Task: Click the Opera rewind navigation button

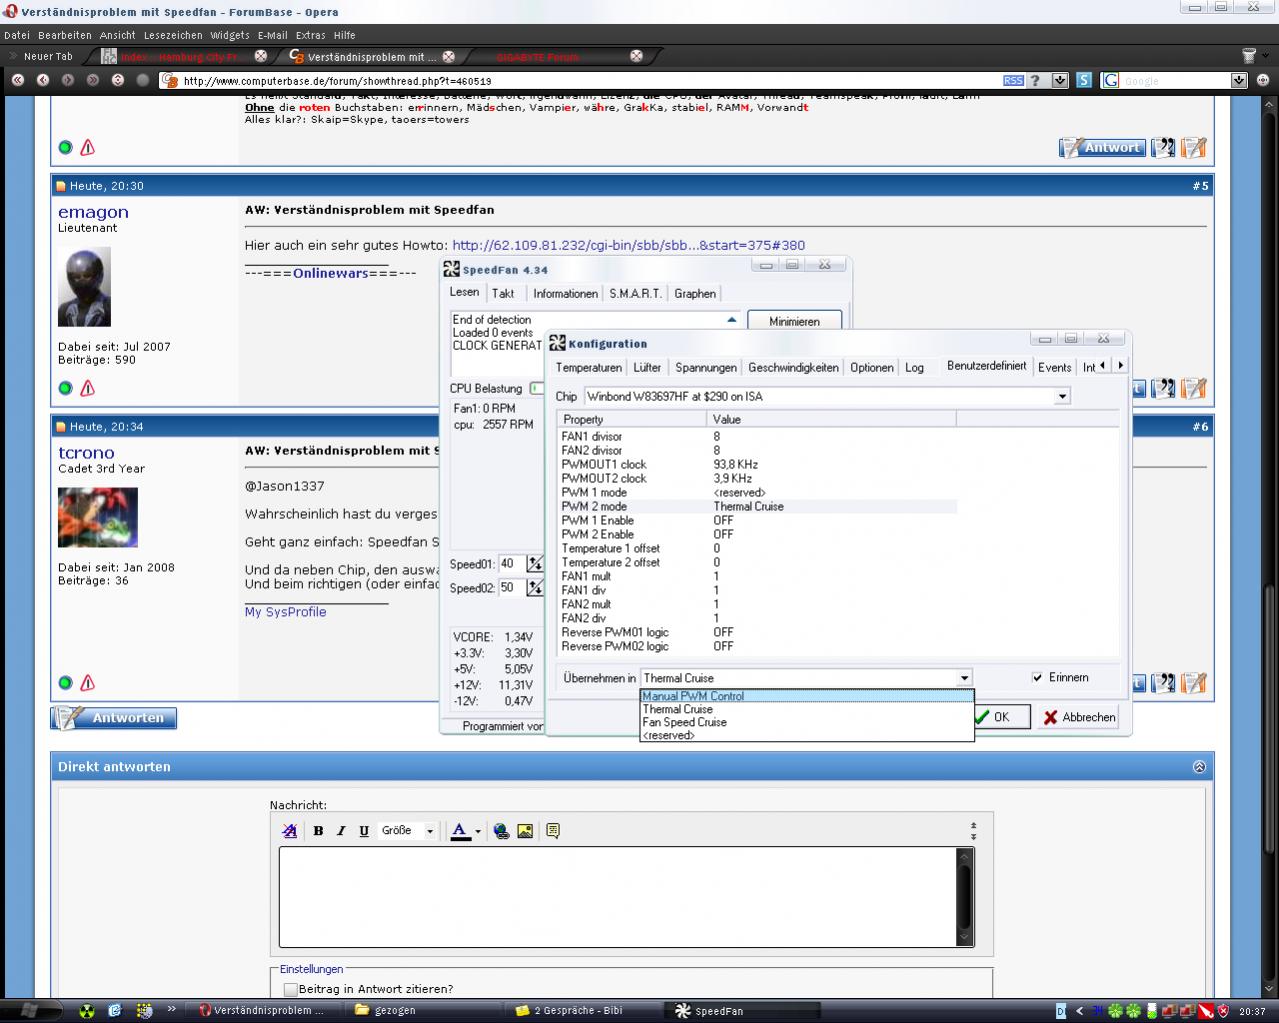Action: [x=18, y=80]
